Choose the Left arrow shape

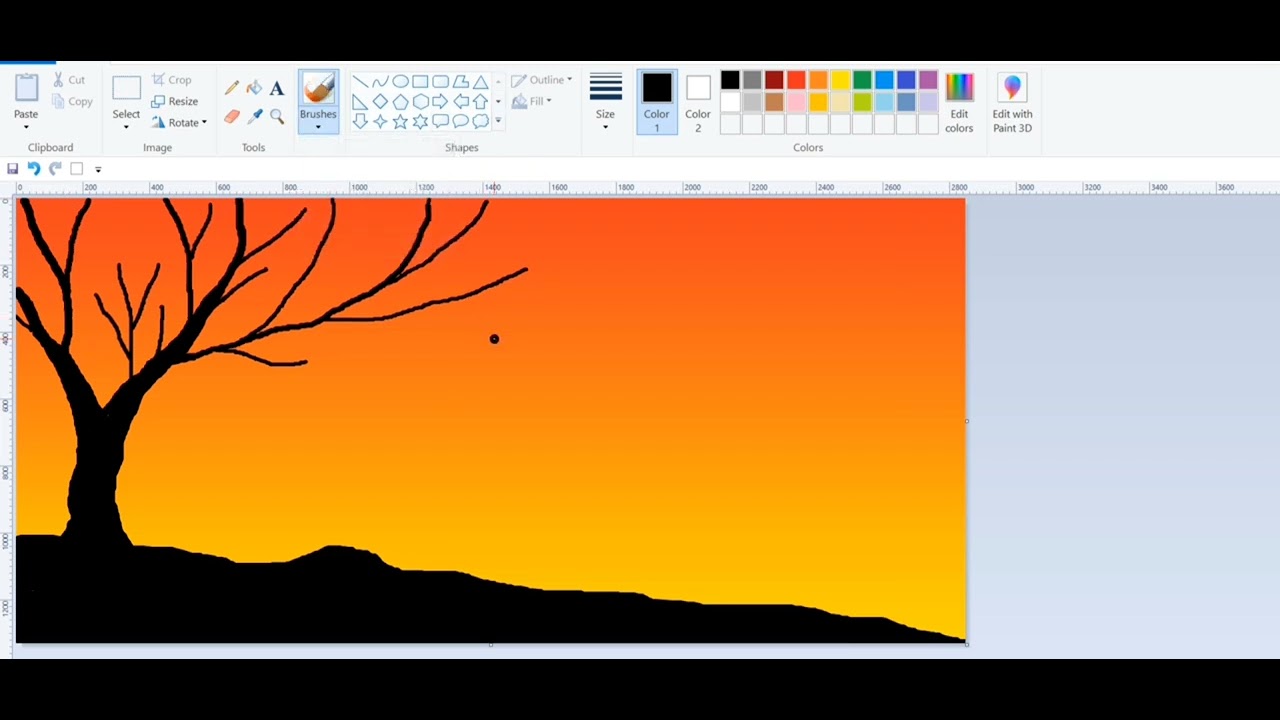tap(460, 102)
